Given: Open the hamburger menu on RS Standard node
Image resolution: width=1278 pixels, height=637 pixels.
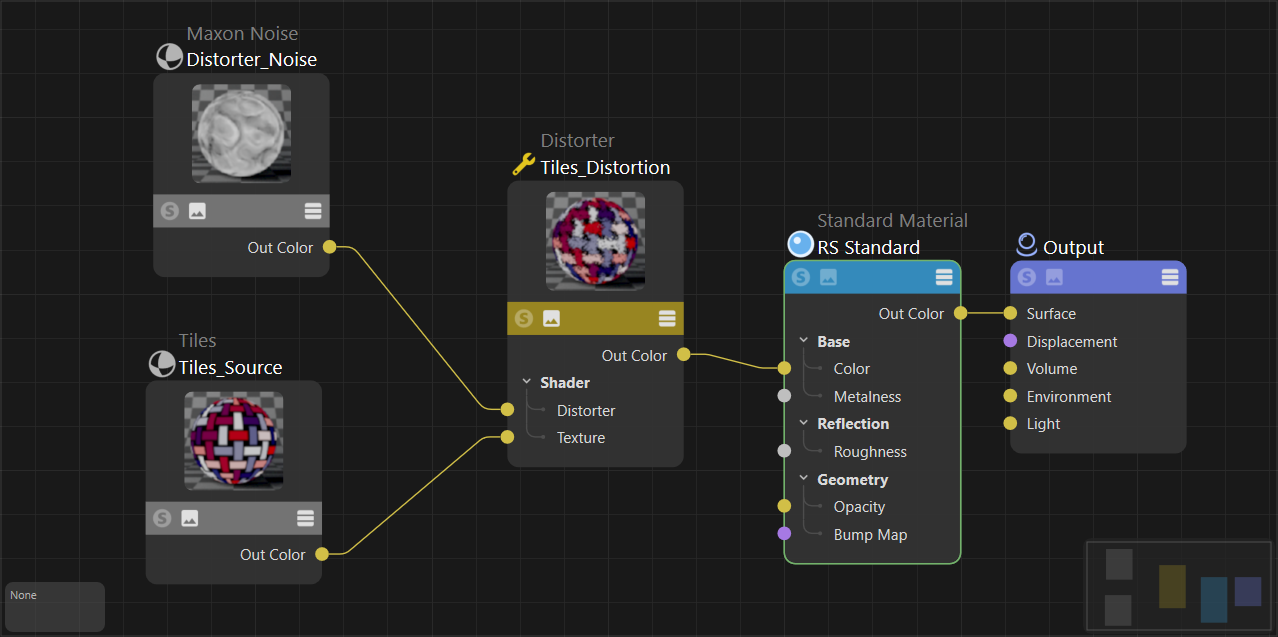Looking at the screenshot, I should [x=943, y=278].
